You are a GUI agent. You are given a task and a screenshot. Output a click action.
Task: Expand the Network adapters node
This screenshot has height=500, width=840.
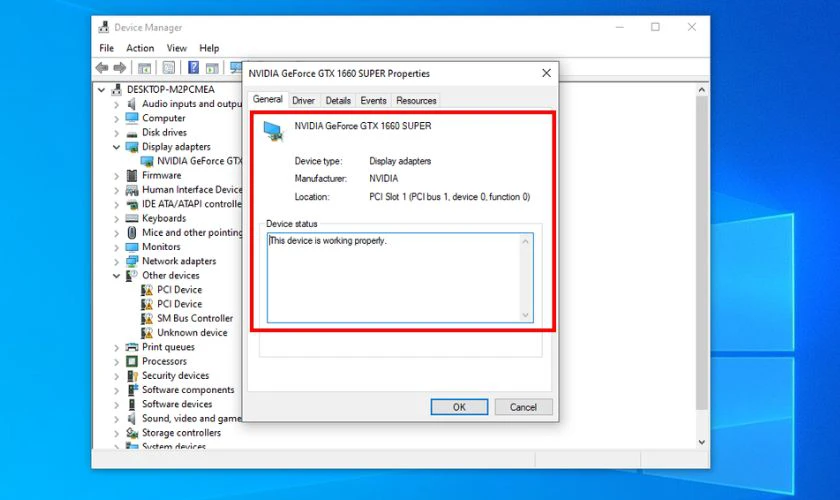(x=117, y=262)
